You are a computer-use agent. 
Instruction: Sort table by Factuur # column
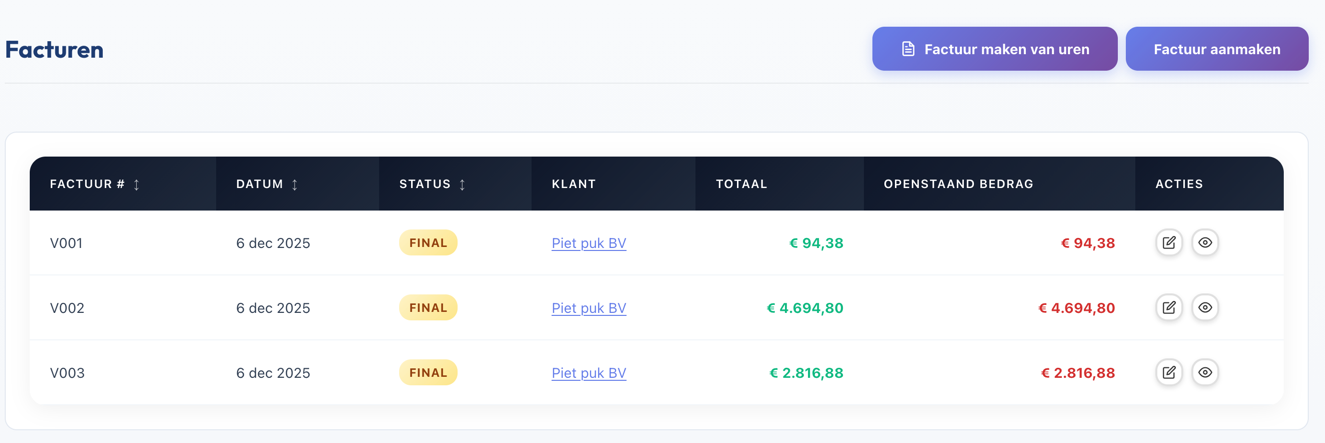pos(96,184)
